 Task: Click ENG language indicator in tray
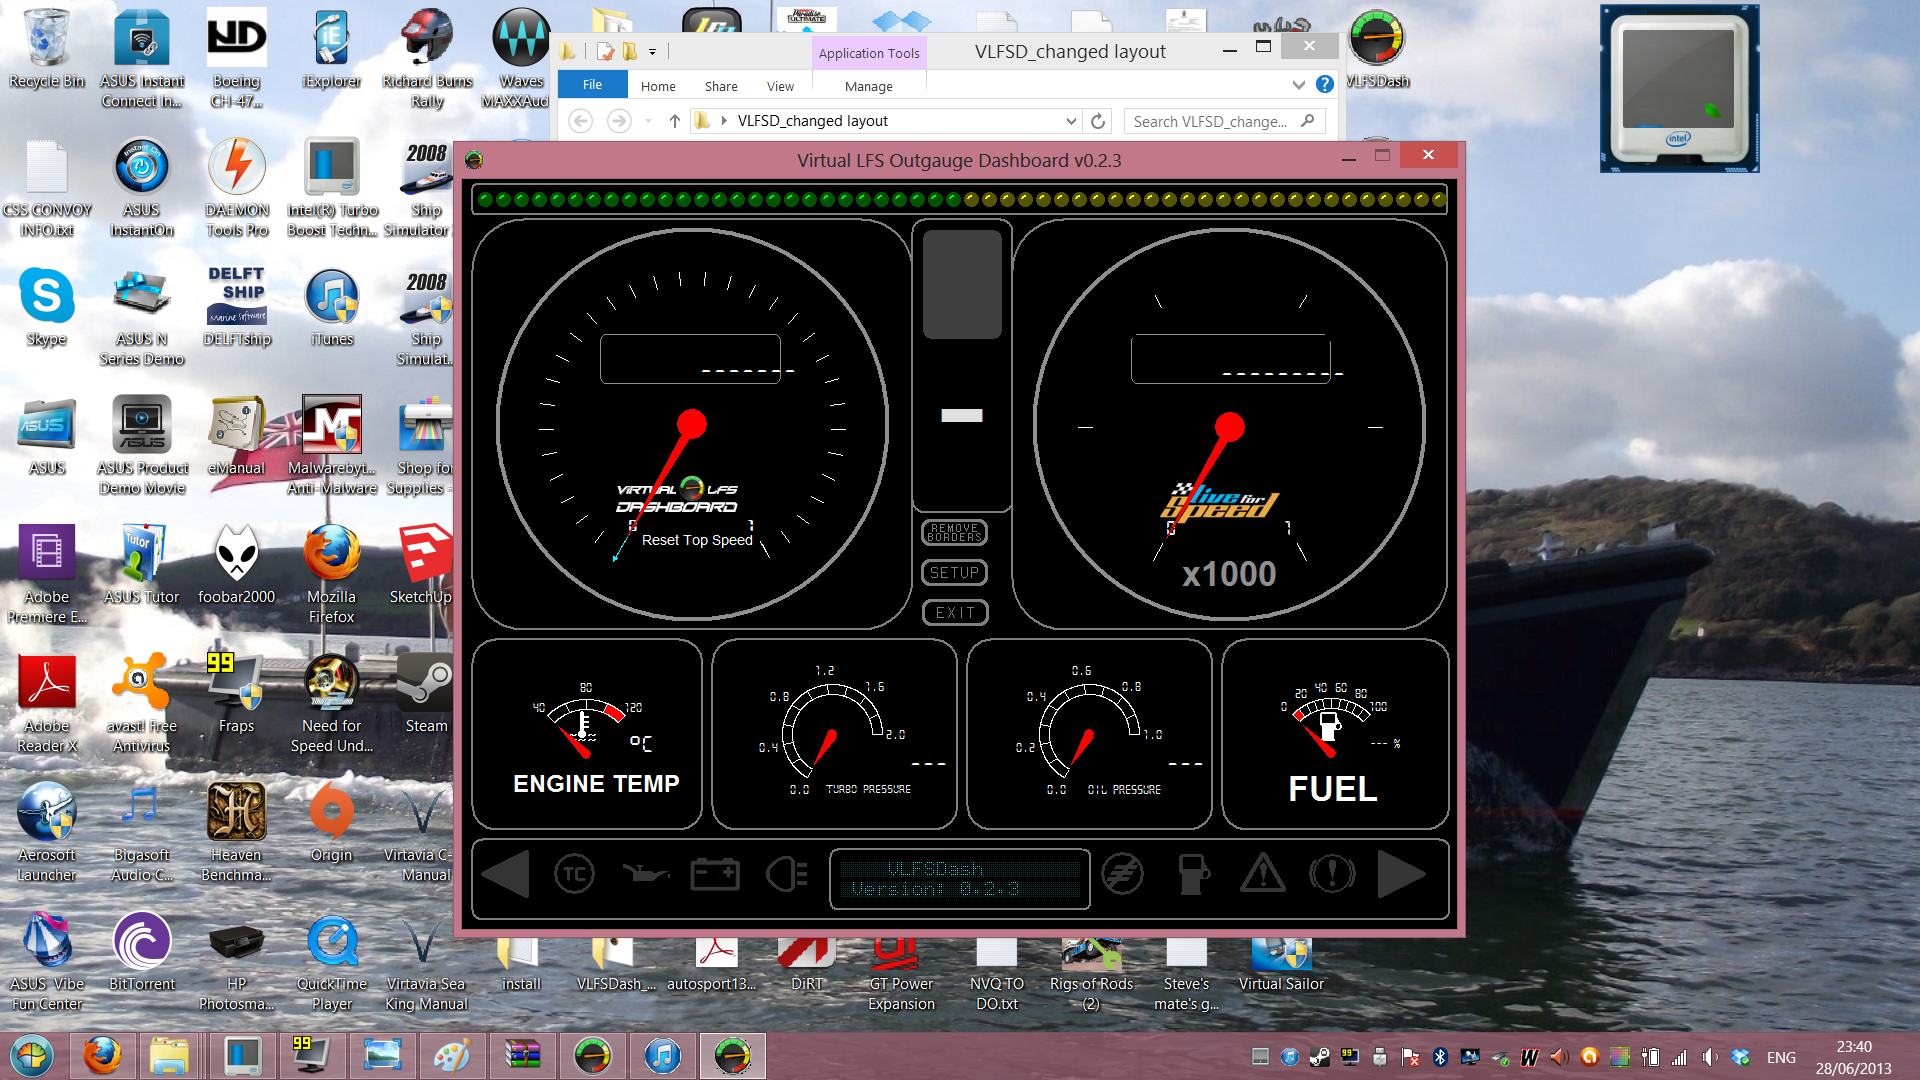tap(1781, 1057)
